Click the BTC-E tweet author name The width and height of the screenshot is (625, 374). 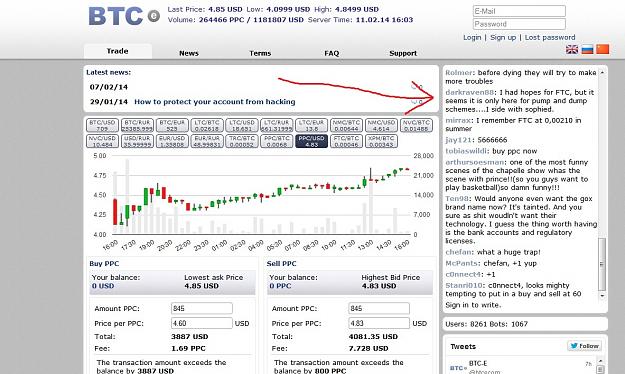pyautogui.click(x=478, y=363)
